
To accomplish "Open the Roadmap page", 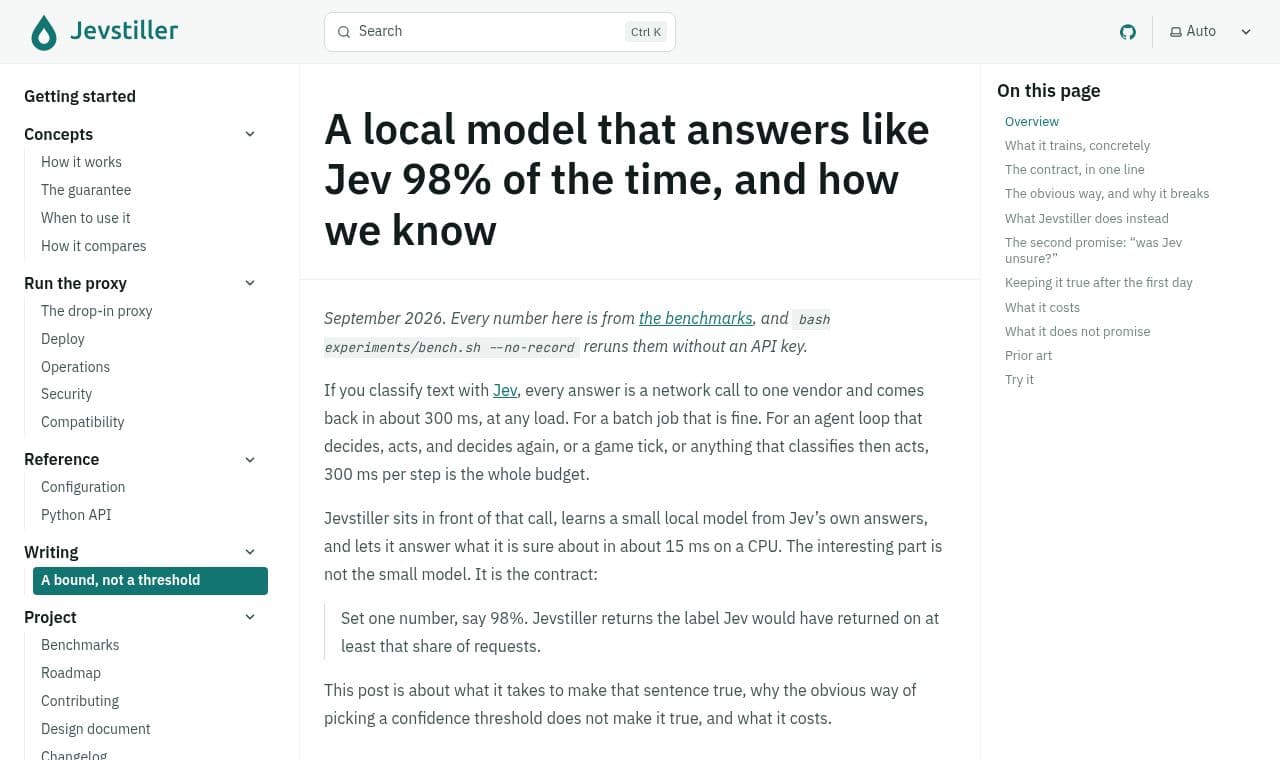I will [71, 673].
